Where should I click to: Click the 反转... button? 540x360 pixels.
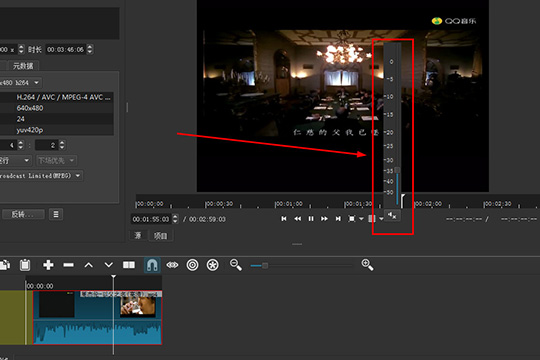click(23, 214)
